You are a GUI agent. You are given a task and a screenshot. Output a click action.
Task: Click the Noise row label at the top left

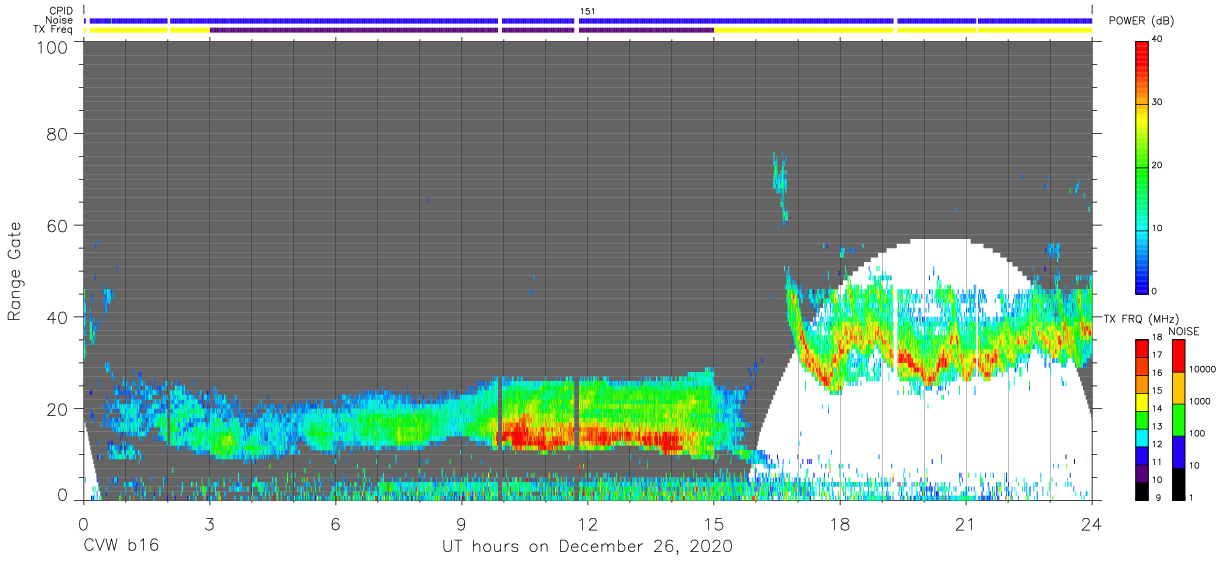[x=61, y=20]
